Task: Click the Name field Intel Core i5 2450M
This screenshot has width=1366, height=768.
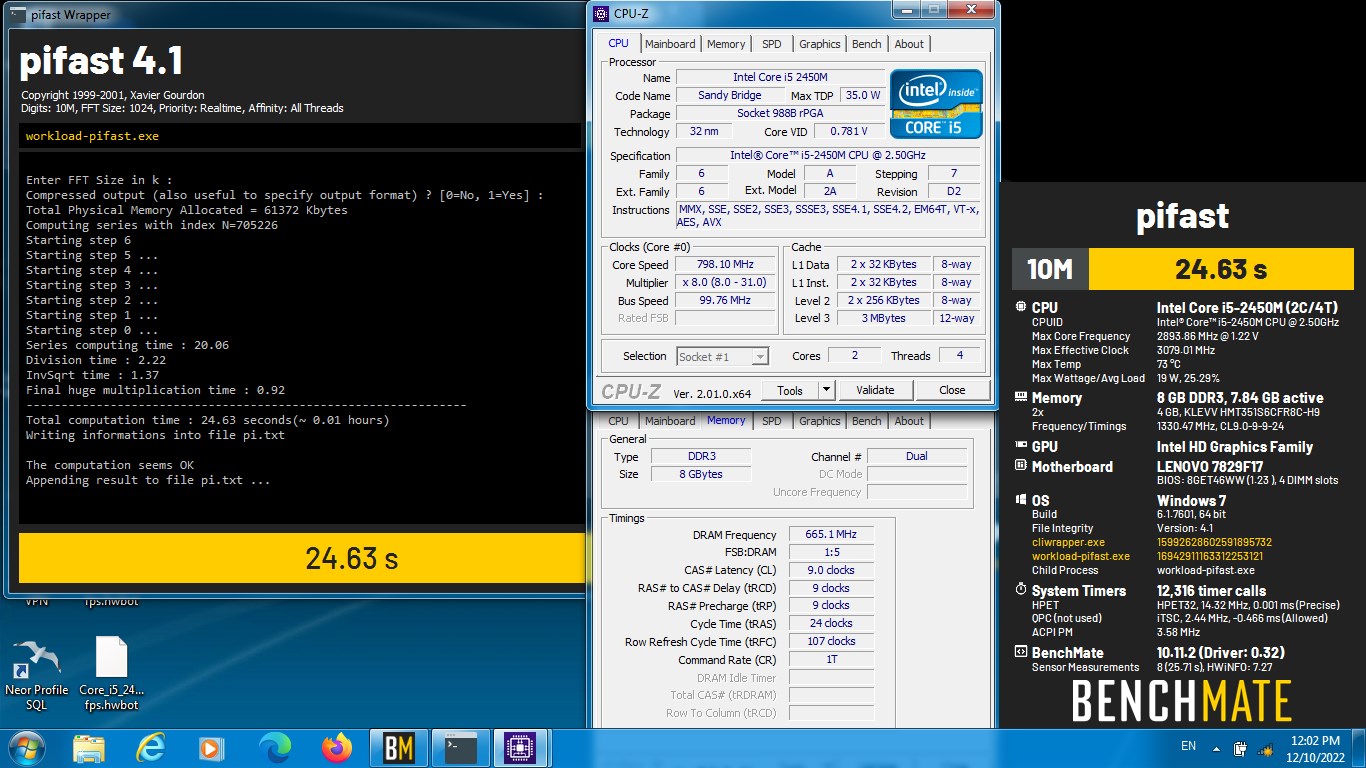Action: pos(780,77)
